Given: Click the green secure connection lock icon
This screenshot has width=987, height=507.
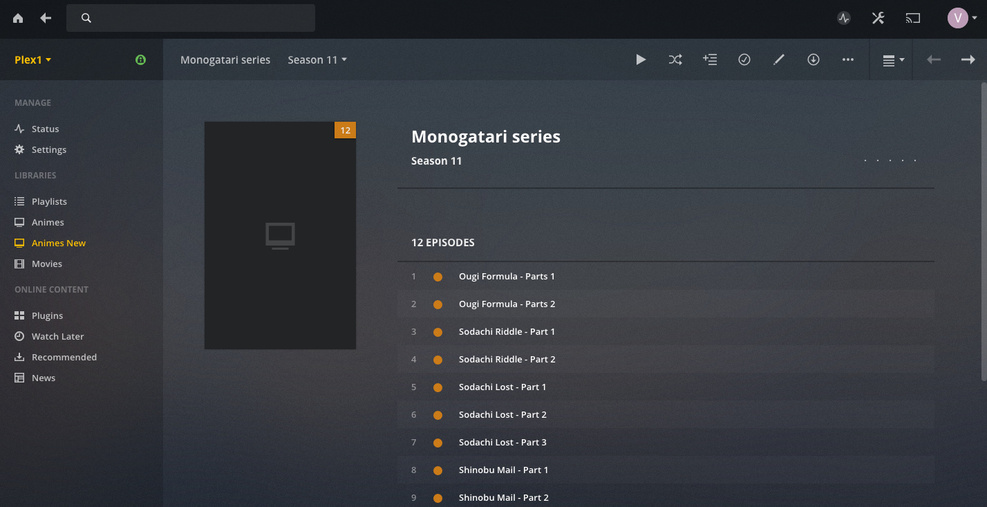Looking at the screenshot, I should pos(140,60).
